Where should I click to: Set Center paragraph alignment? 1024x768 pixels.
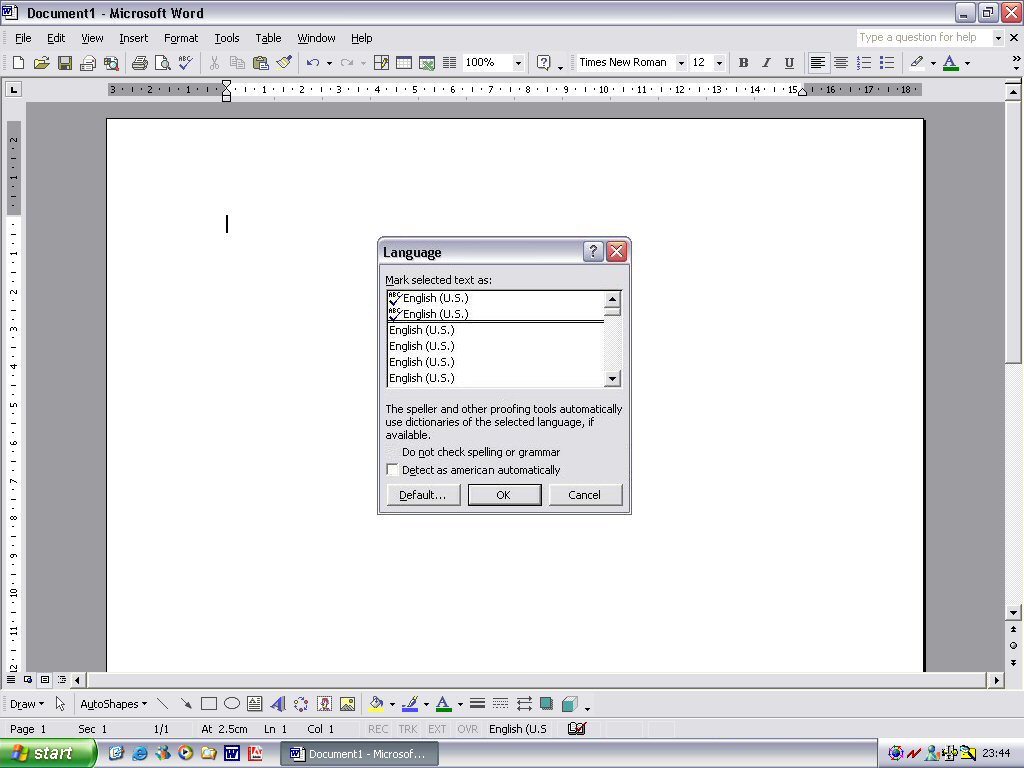click(840, 63)
